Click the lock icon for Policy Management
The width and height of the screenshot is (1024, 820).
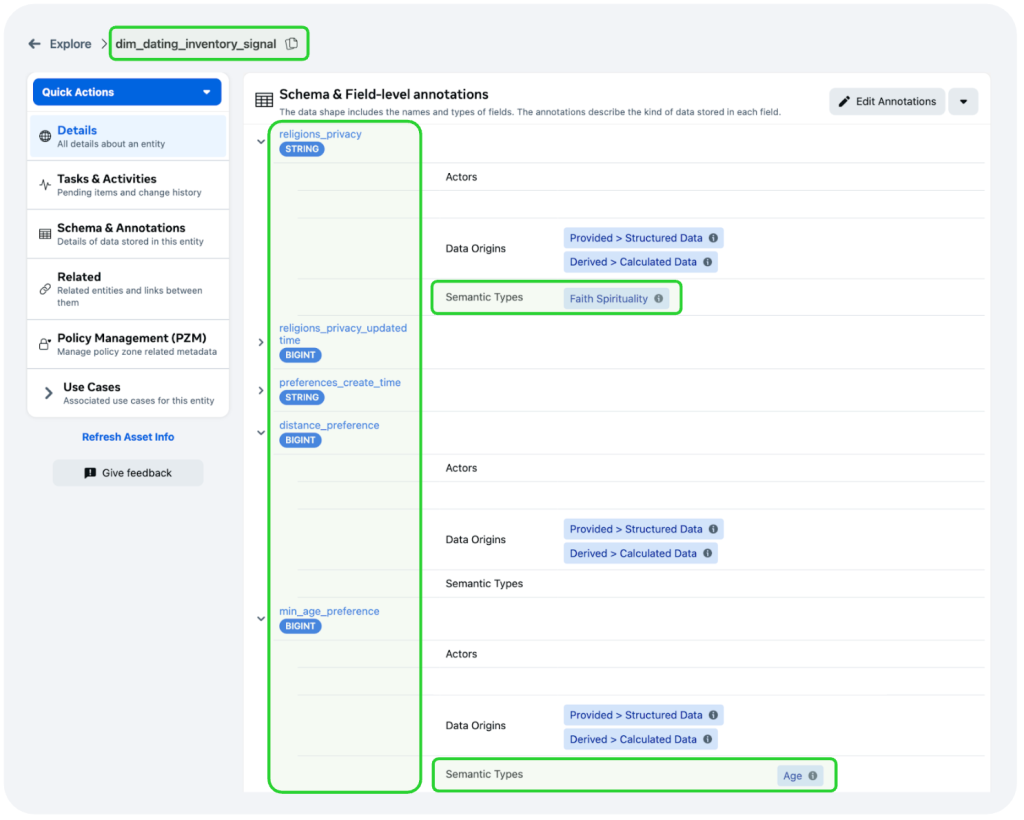[44, 344]
